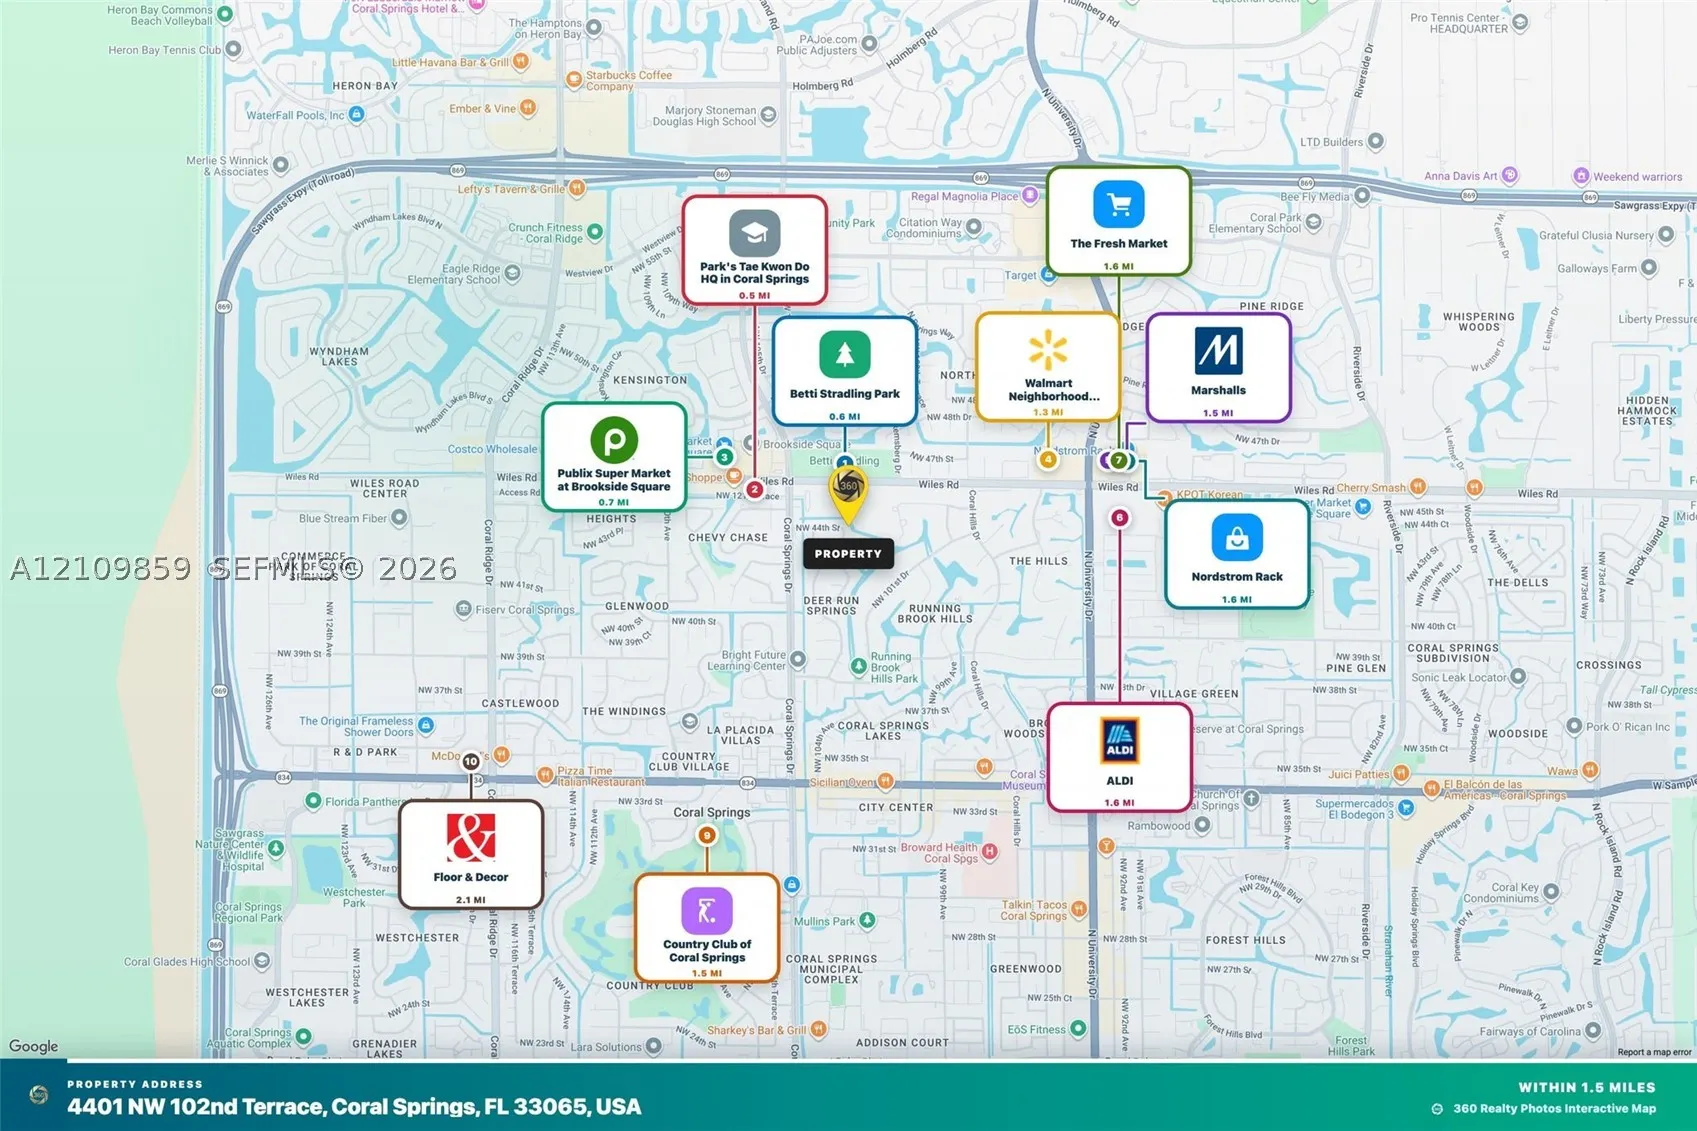
Task: Click the Country Club golfer icon
Action: [x=707, y=911]
